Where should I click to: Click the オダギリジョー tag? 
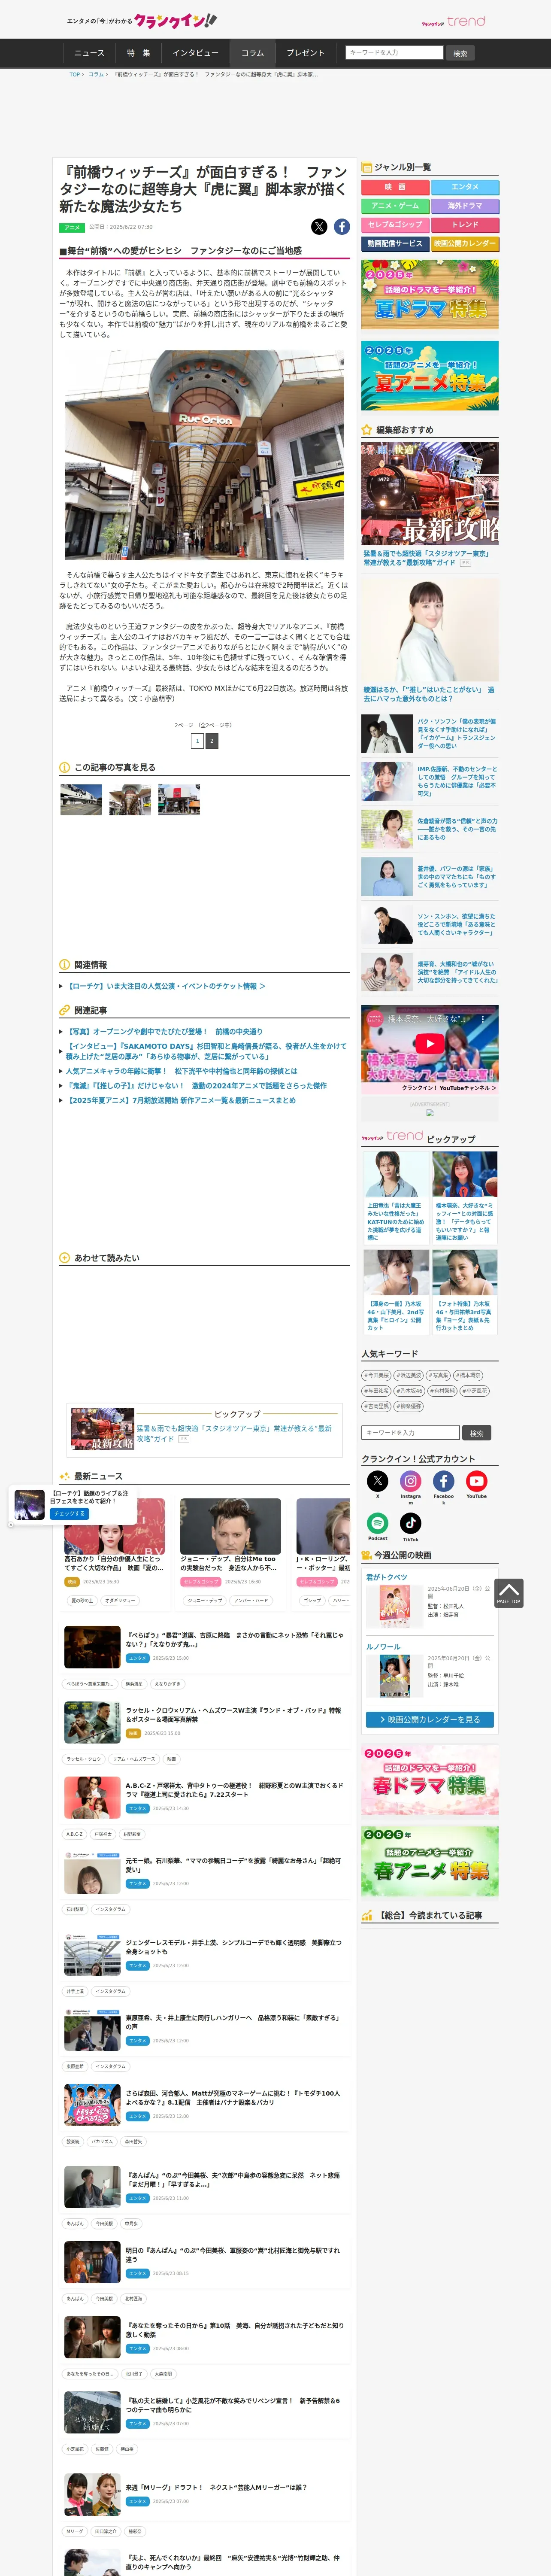point(120,1601)
